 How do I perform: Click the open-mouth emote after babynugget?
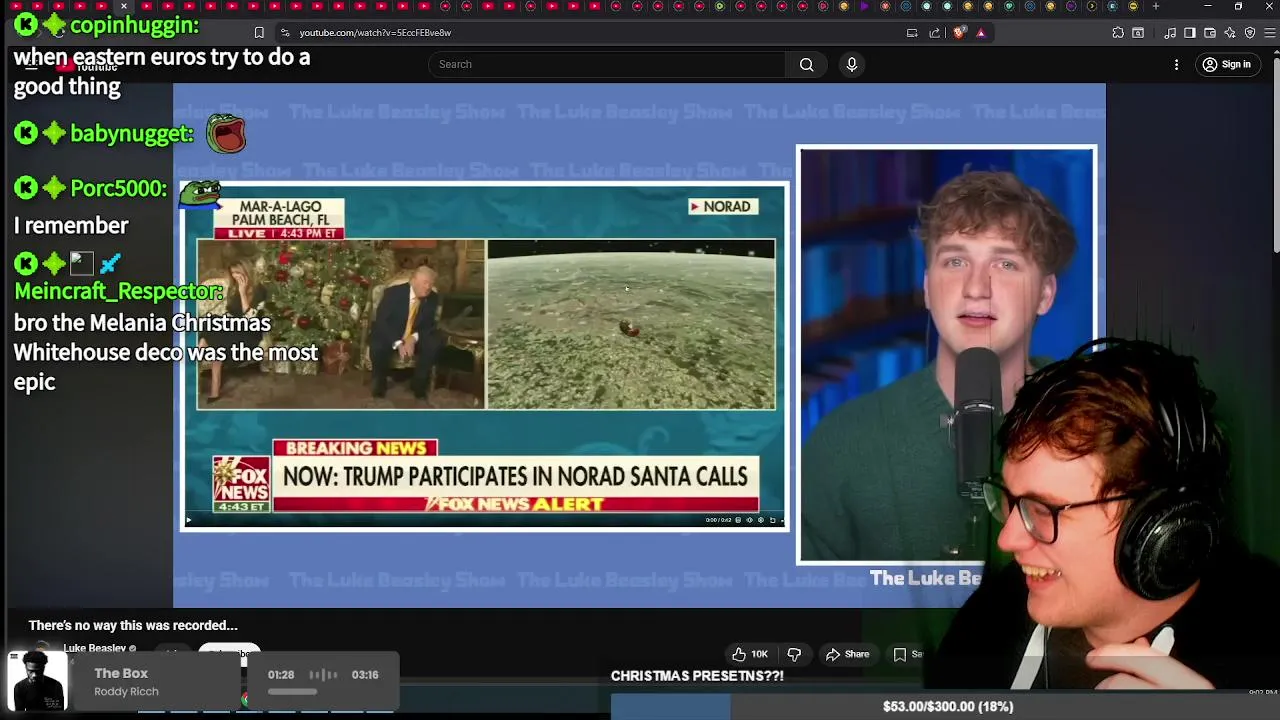(x=226, y=133)
